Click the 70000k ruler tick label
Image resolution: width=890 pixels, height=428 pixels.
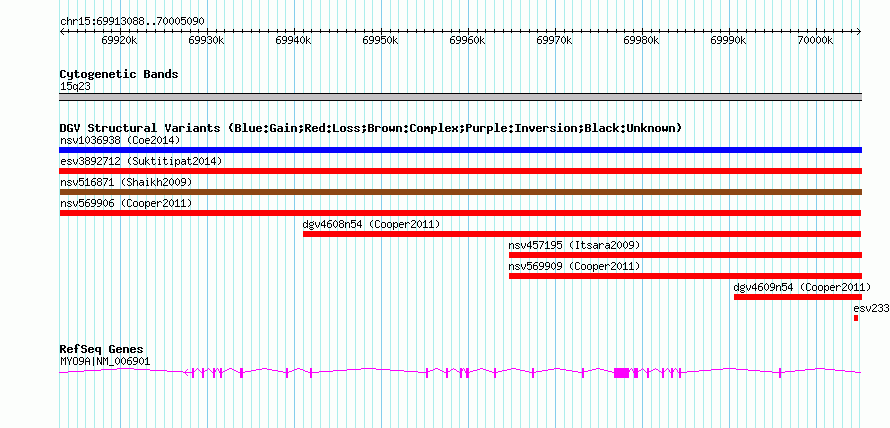tap(816, 40)
